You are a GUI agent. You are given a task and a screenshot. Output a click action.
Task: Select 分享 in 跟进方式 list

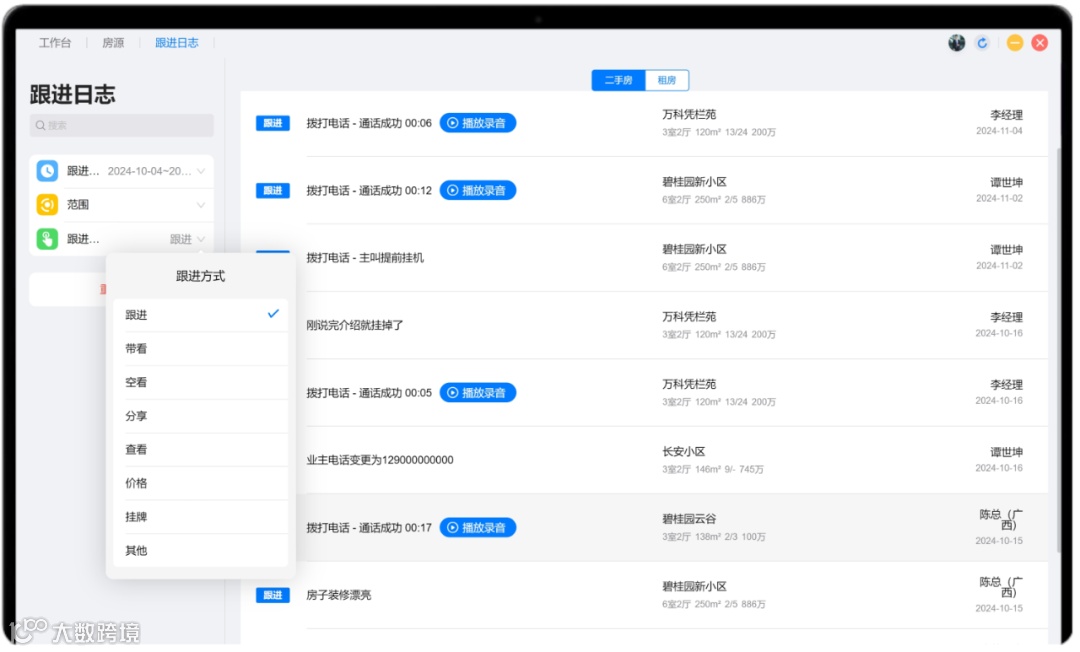click(x=200, y=416)
